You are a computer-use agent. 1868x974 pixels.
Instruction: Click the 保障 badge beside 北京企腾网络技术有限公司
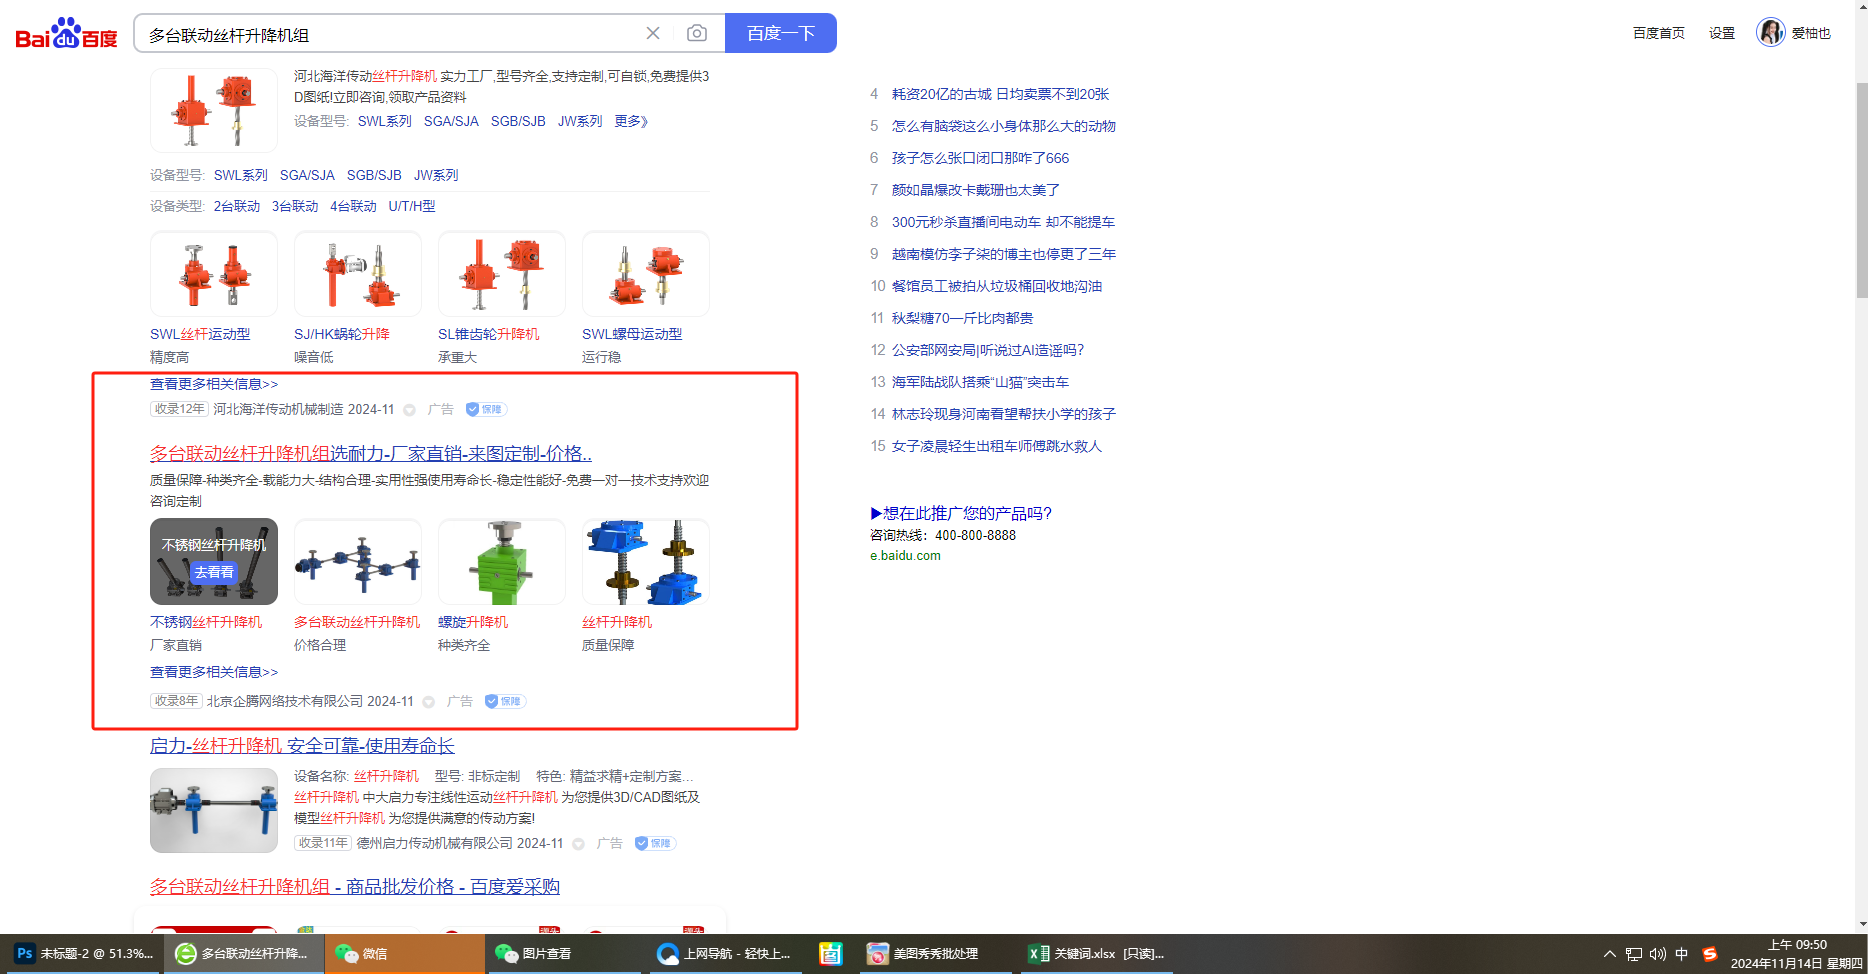[505, 701]
